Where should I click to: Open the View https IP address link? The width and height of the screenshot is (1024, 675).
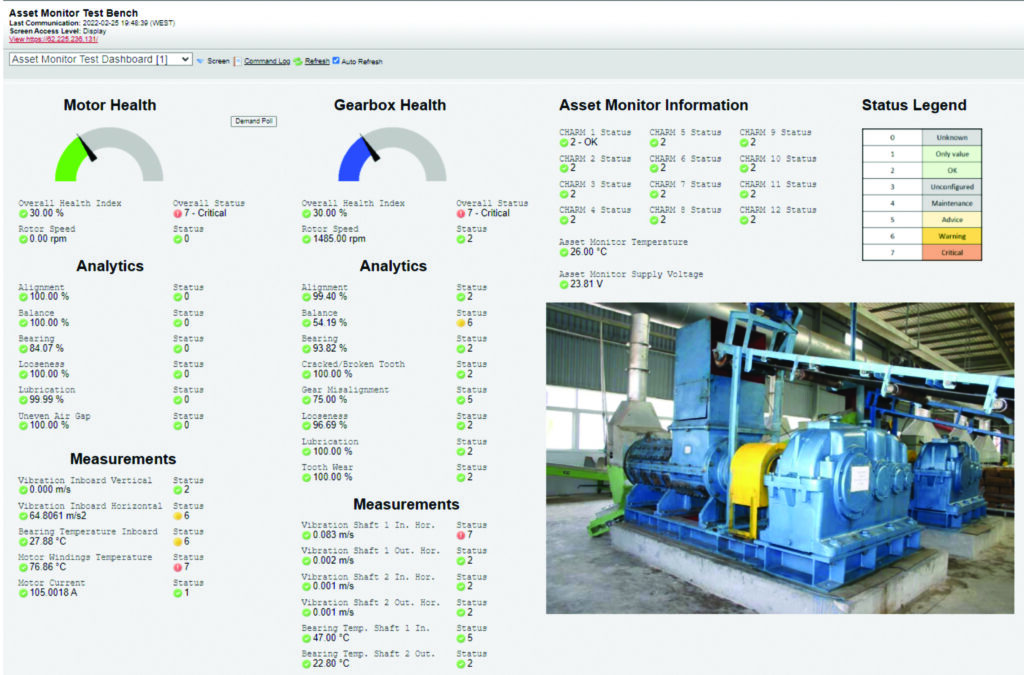(53, 39)
